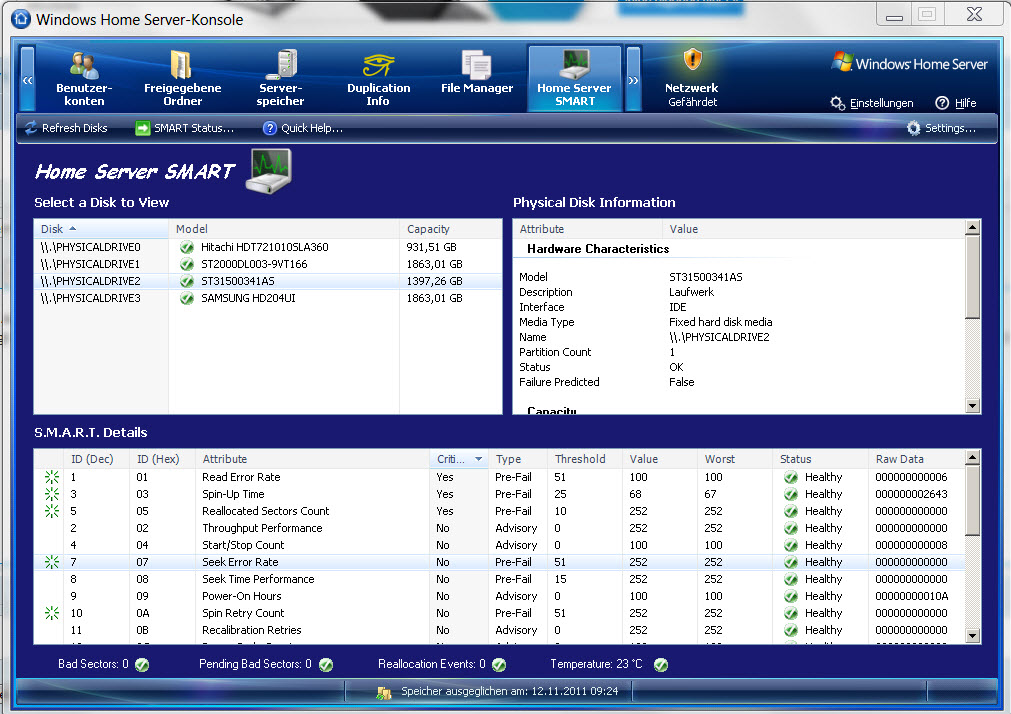Select disk \\.\PHYSICALDRIVE0

(268, 247)
